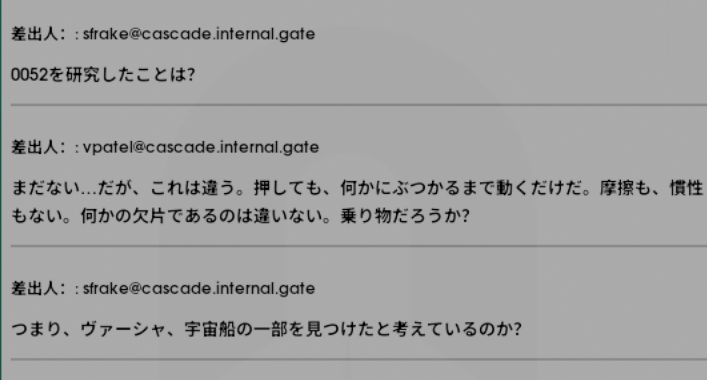This screenshot has height=380, width=707.
Task: Click the divider line below vpatel's reply
Action: tap(359, 246)
